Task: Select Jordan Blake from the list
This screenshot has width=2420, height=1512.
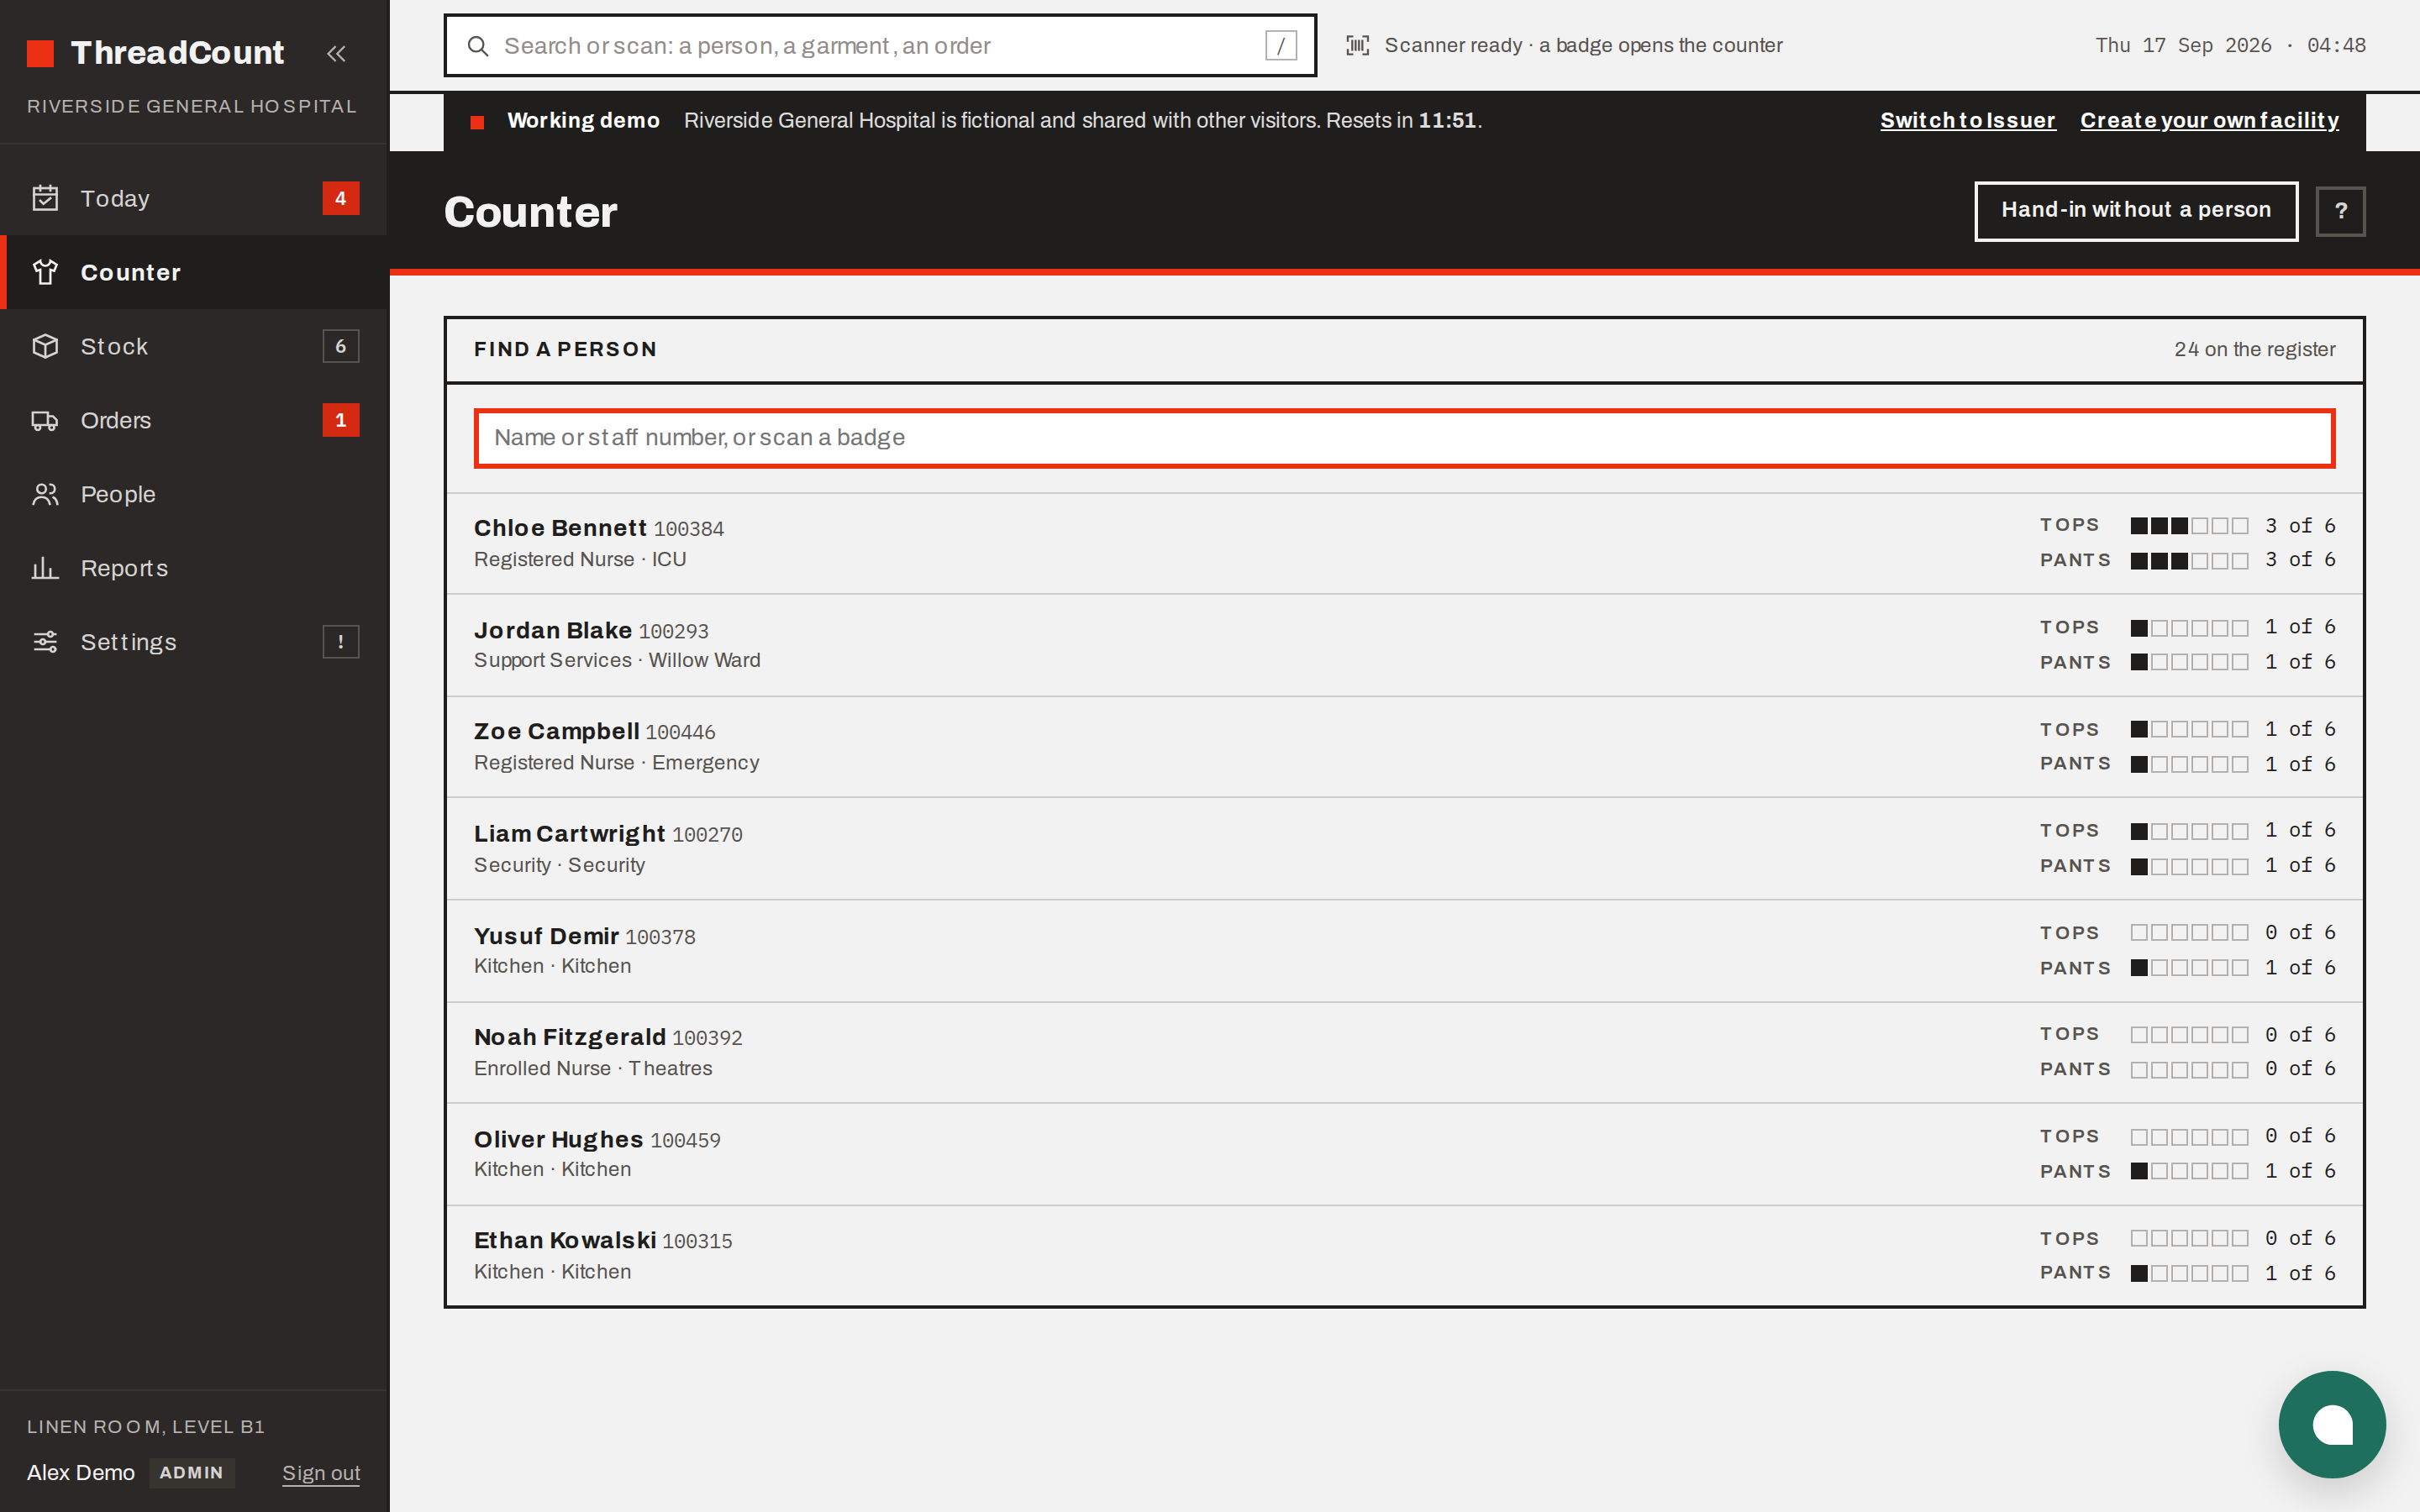Action: click(1404, 645)
